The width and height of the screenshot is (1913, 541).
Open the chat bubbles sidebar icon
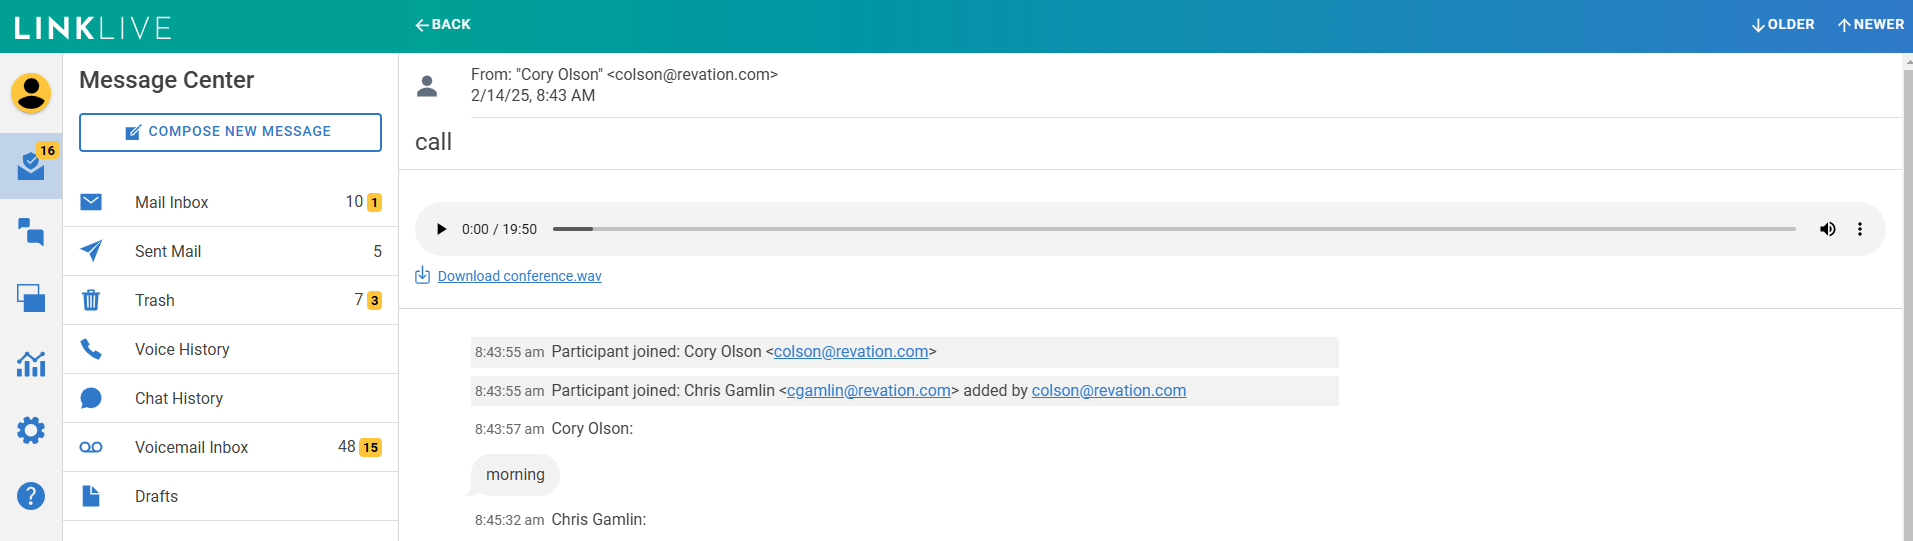pyautogui.click(x=31, y=232)
